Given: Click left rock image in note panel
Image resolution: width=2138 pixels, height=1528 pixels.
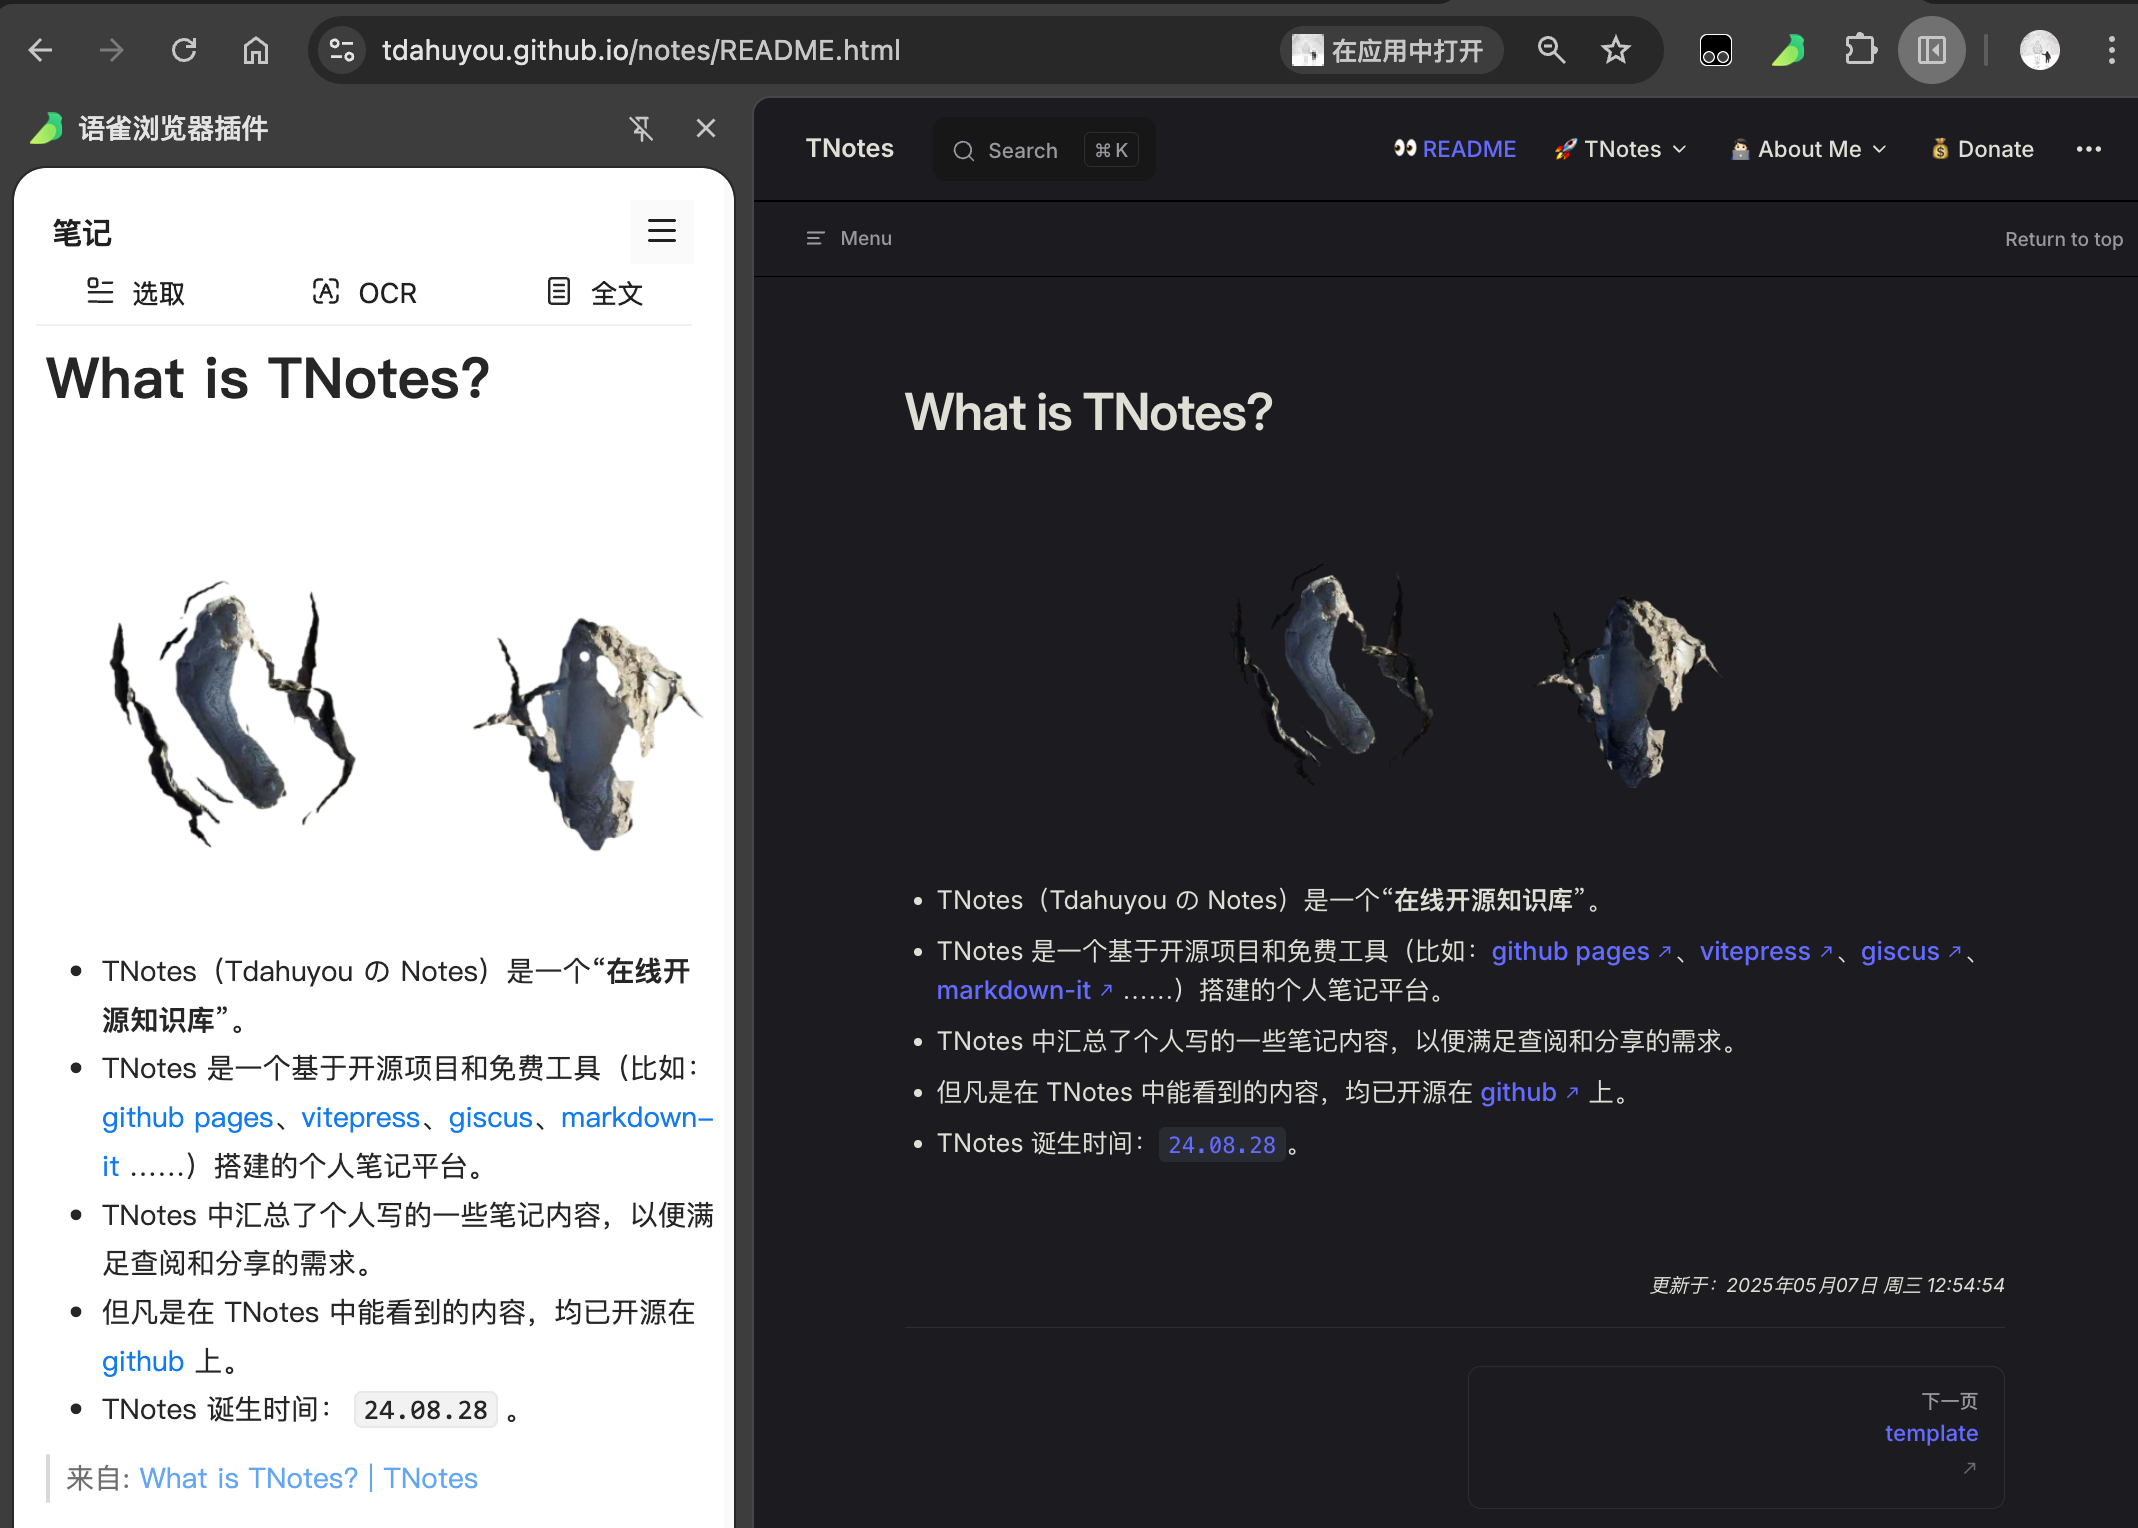Looking at the screenshot, I should pos(232,713).
